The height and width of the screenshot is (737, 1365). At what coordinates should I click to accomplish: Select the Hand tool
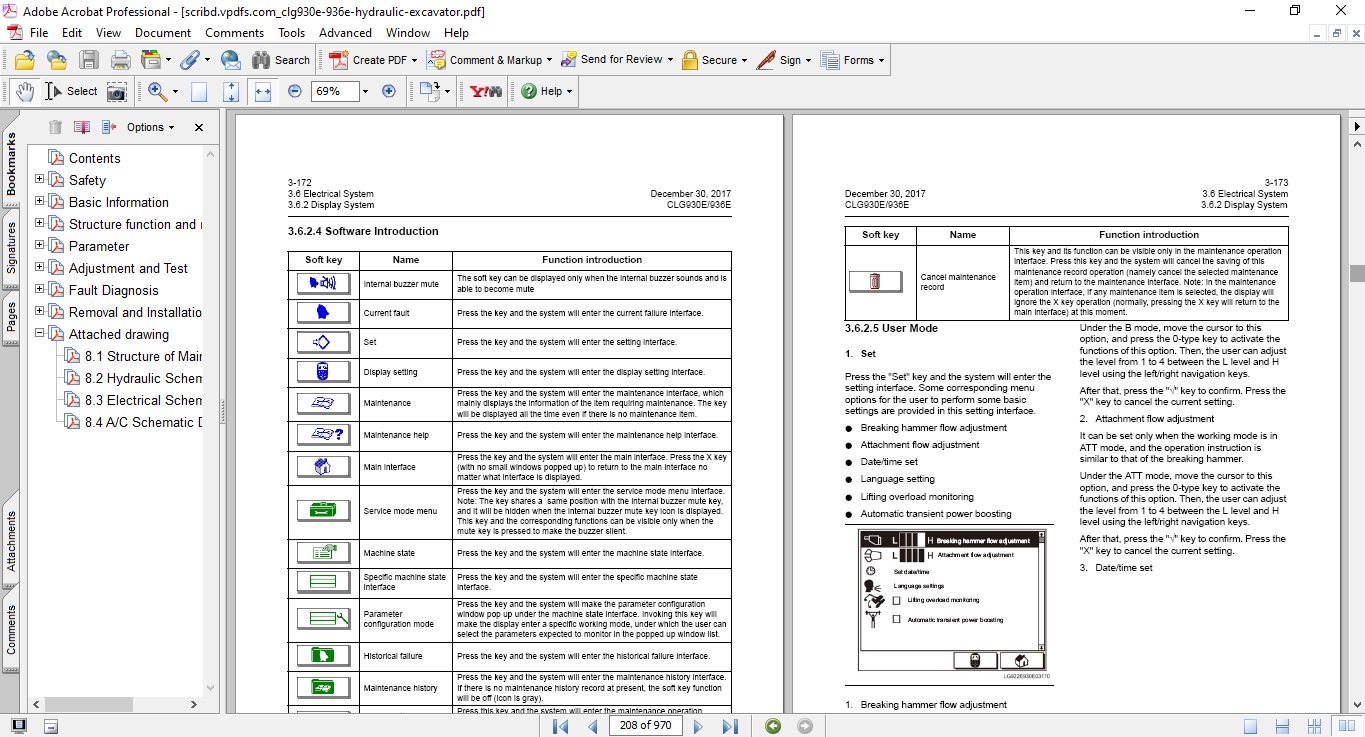[24, 91]
